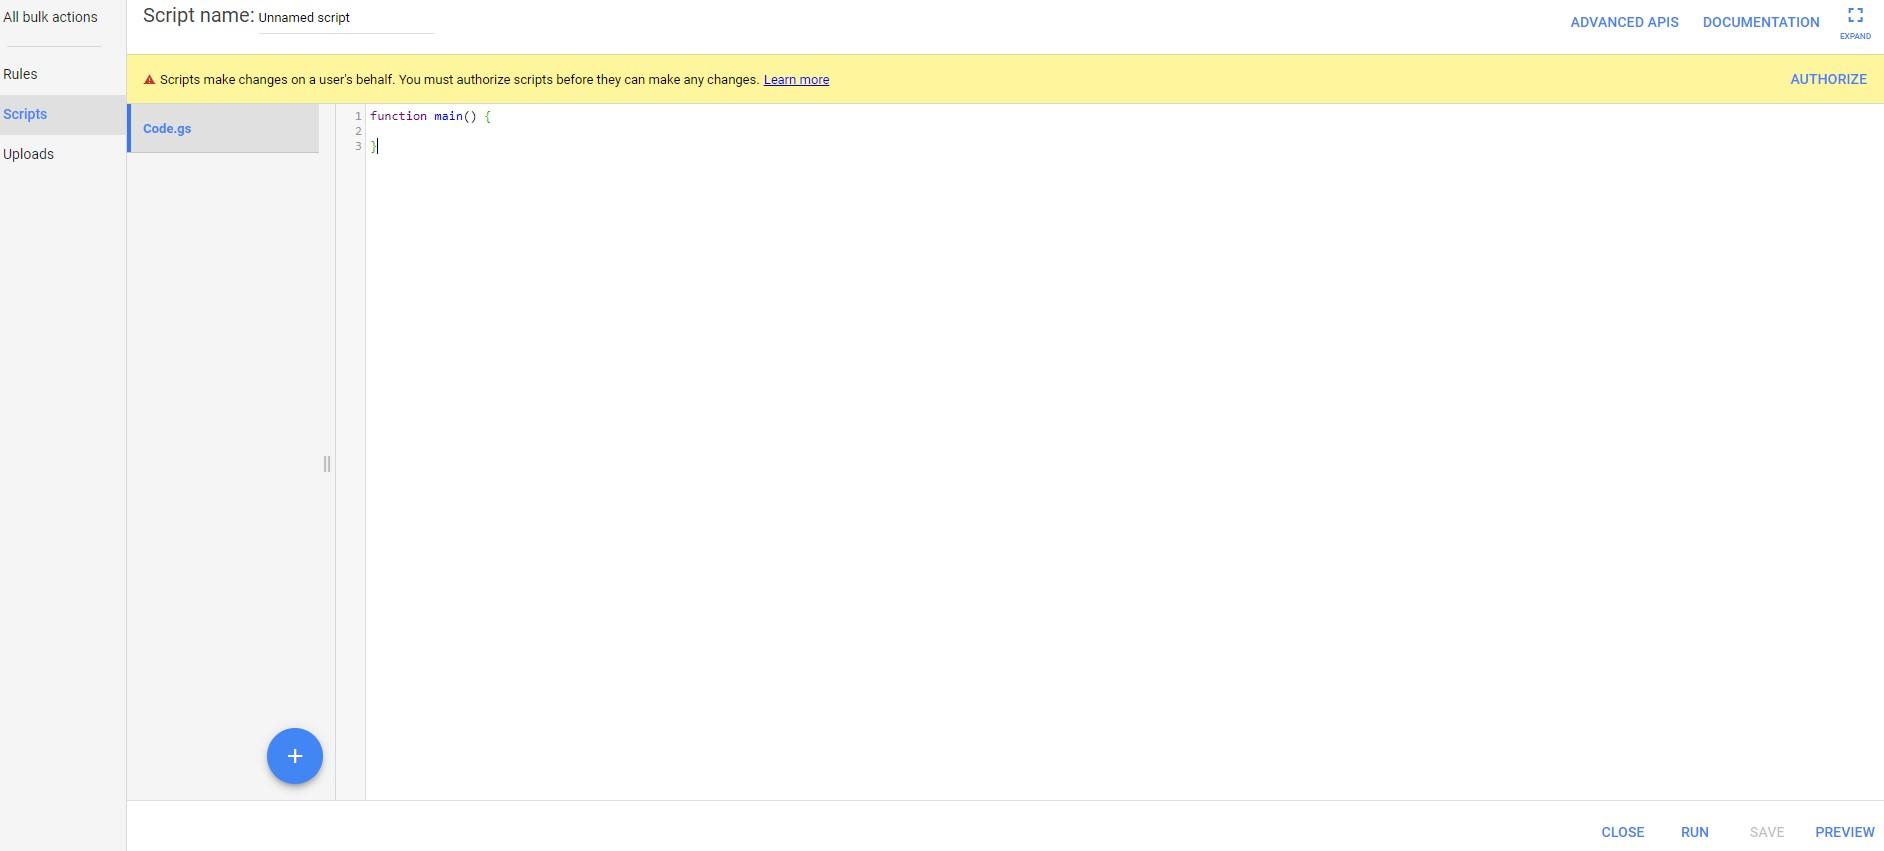Open the Uploads section

[28, 154]
